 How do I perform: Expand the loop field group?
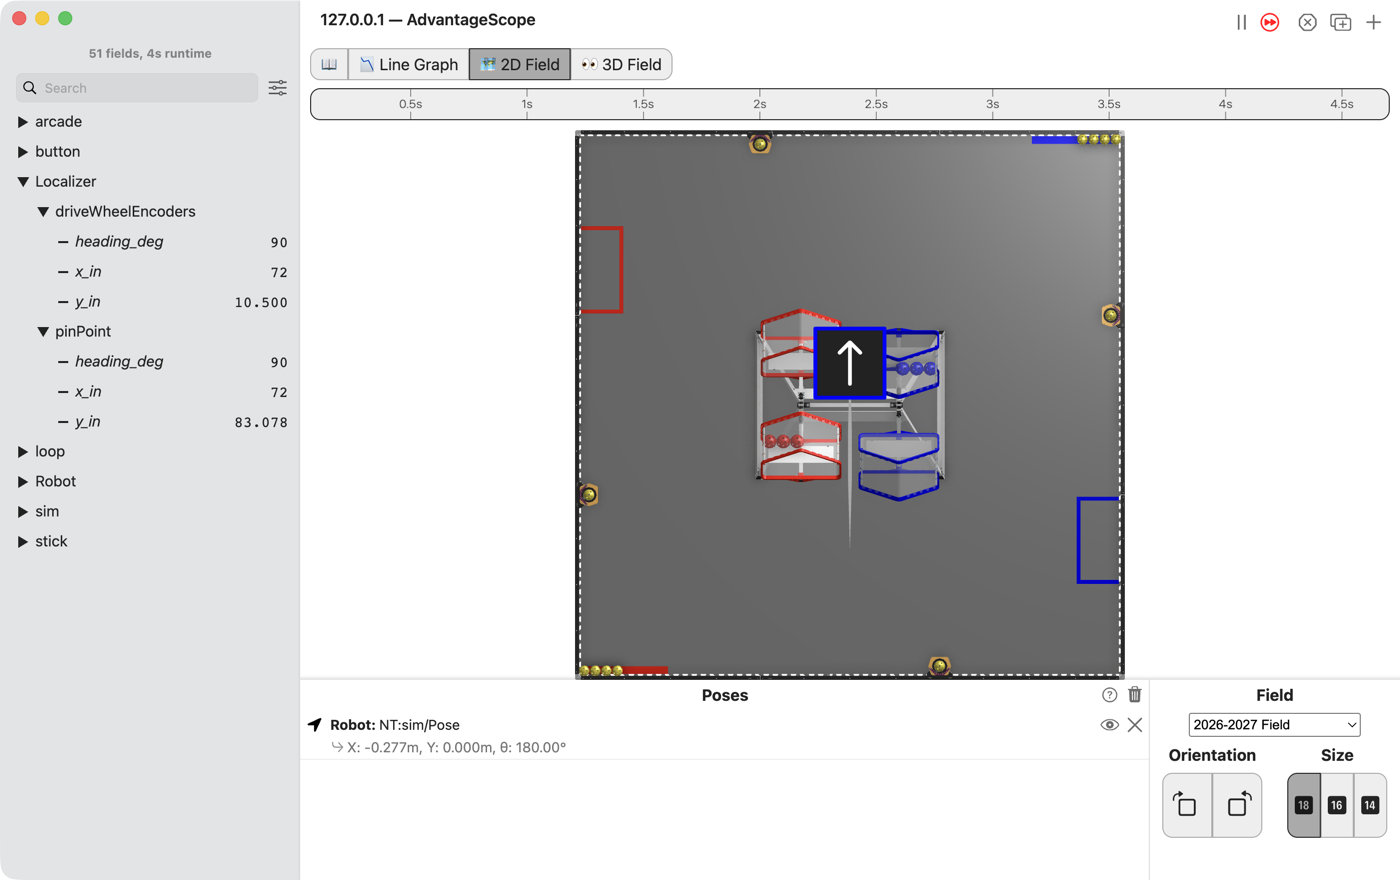pyautogui.click(x=23, y=452)
